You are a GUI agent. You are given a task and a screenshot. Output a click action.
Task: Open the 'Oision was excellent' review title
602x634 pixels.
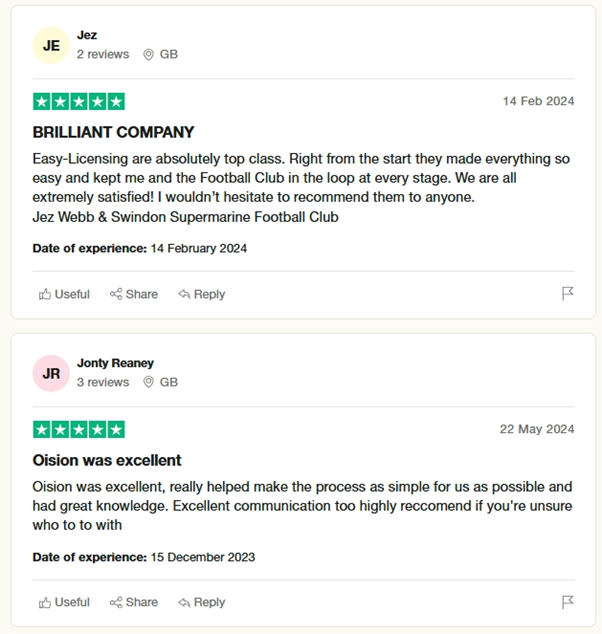107,460
